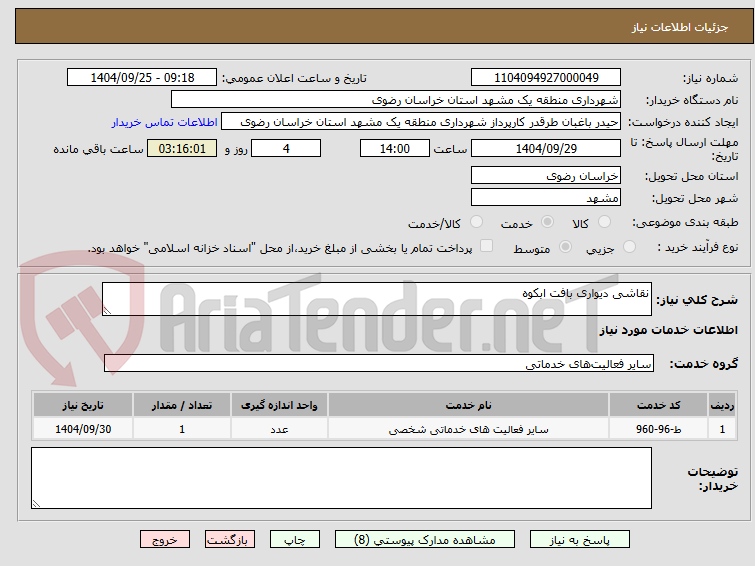Click the need date cell 1404/09/30

tap(83, 429)
